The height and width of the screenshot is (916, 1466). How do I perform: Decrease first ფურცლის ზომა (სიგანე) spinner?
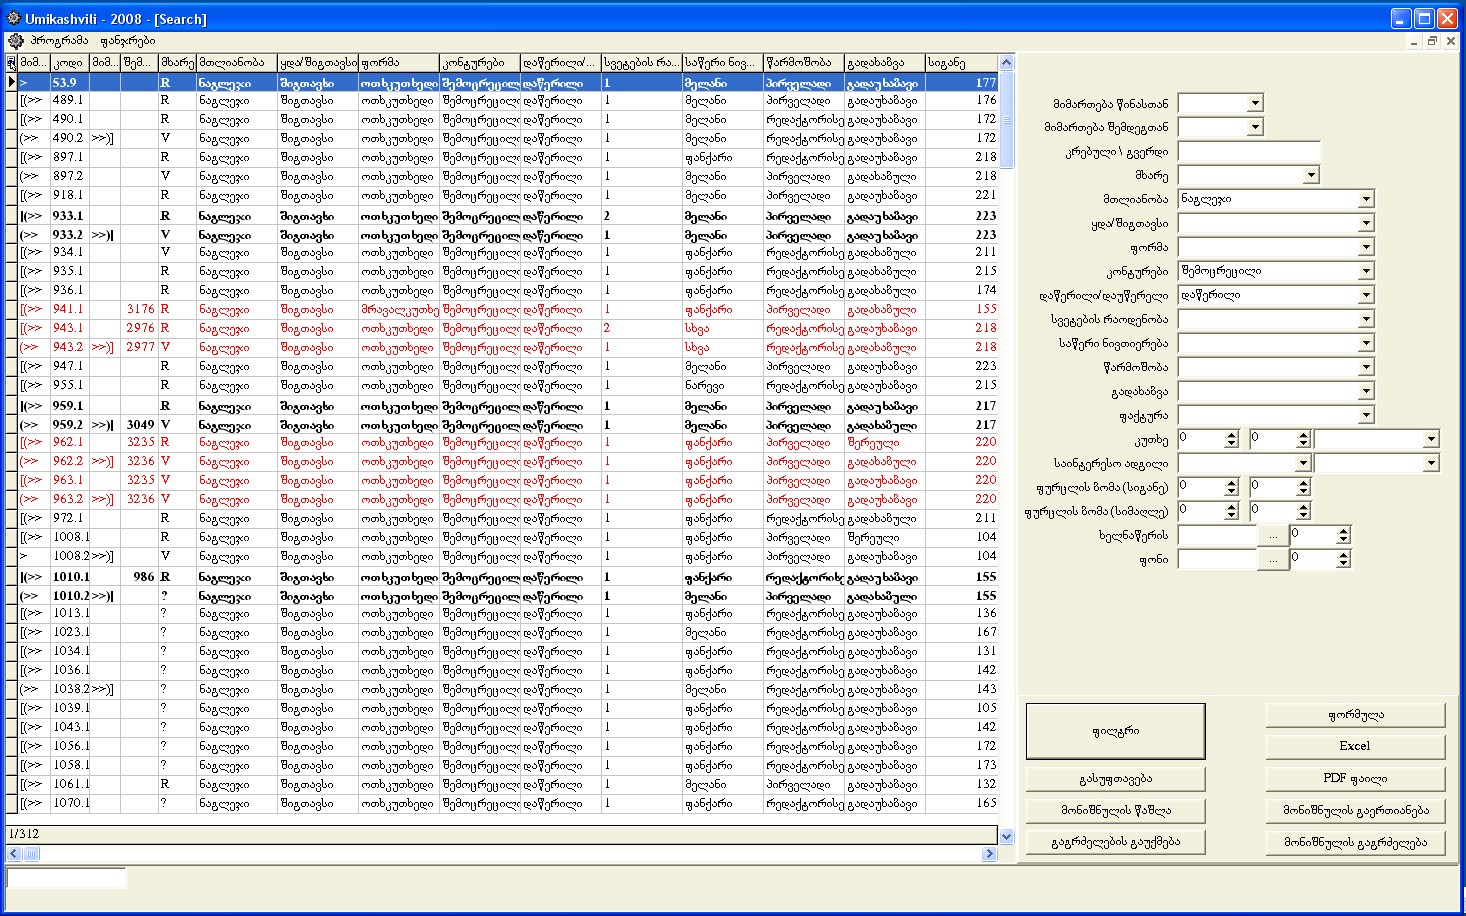point(1231,491)
